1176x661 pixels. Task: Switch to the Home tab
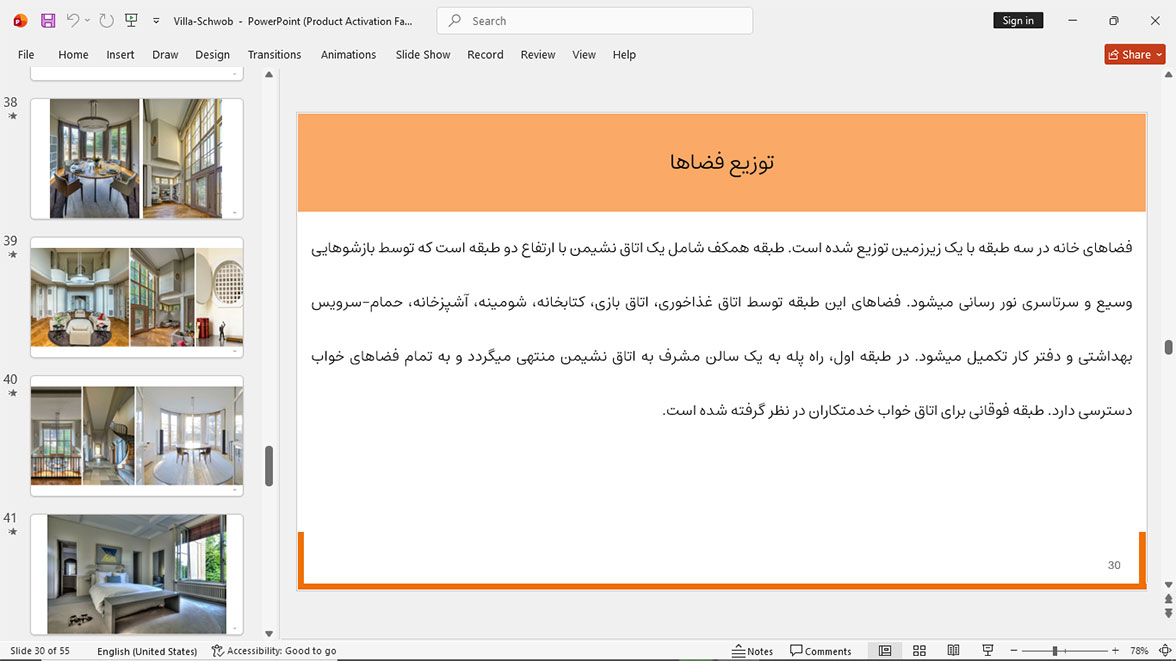[74, 55]
